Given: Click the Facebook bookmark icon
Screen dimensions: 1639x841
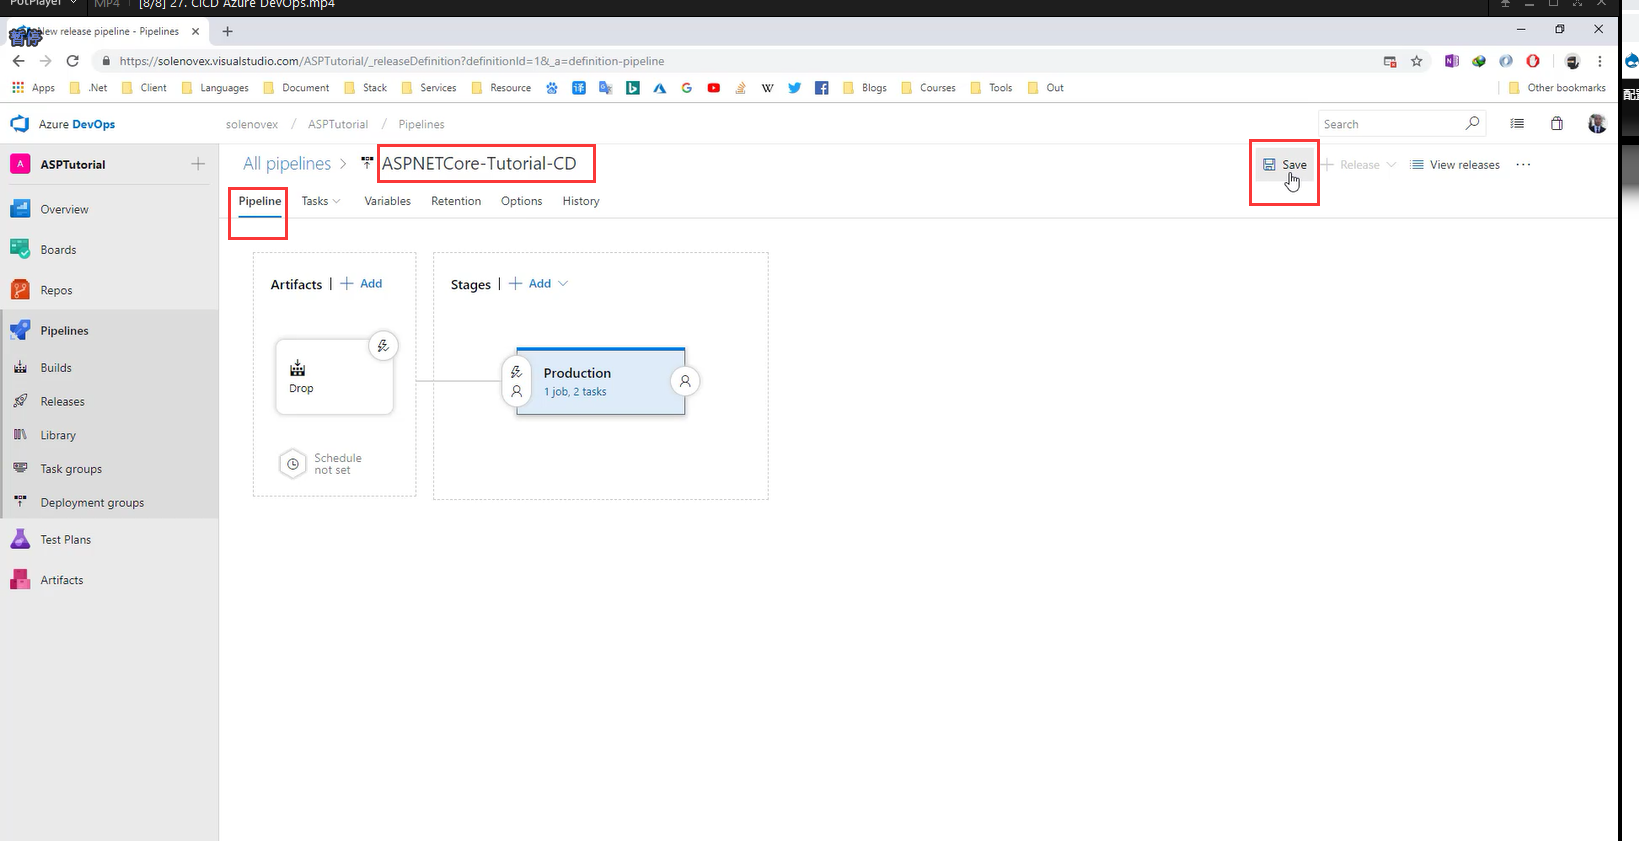Looking at the screenshot, I should tap(821, 88).
